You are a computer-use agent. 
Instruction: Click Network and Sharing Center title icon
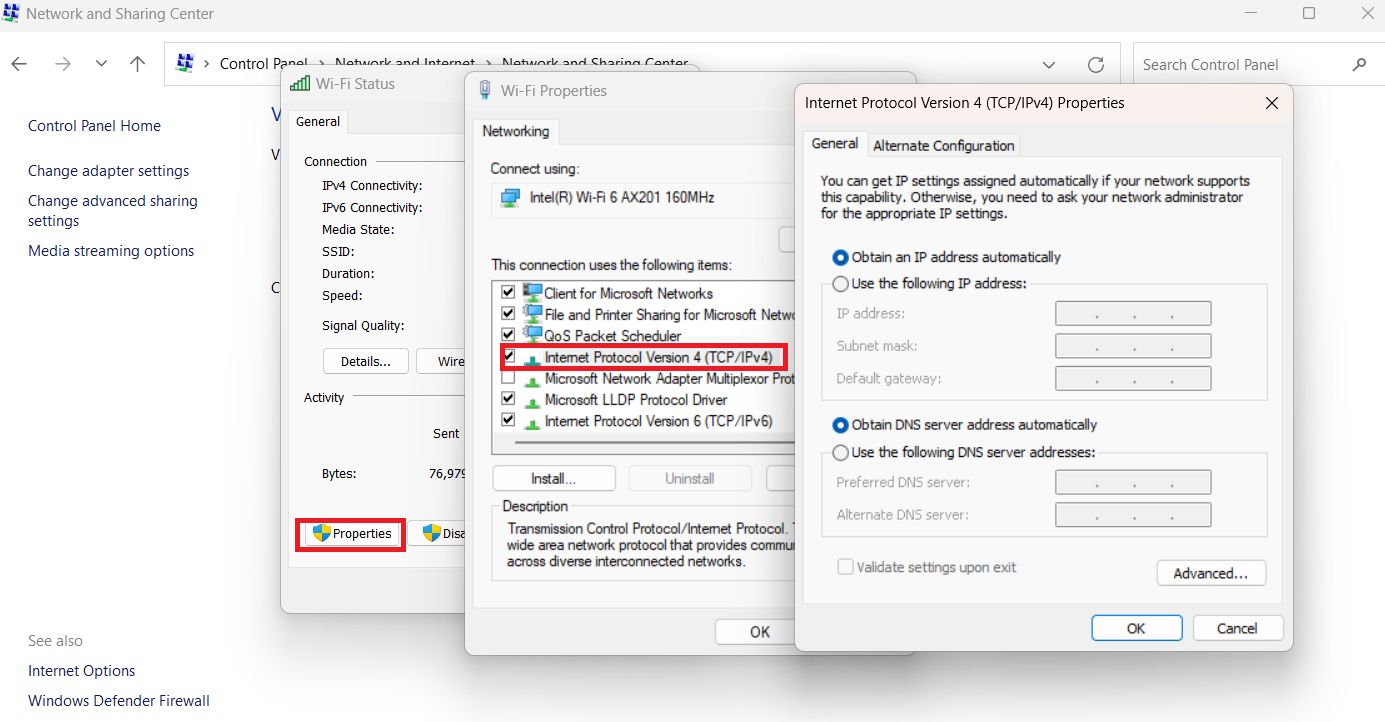[x=11, y=14]
